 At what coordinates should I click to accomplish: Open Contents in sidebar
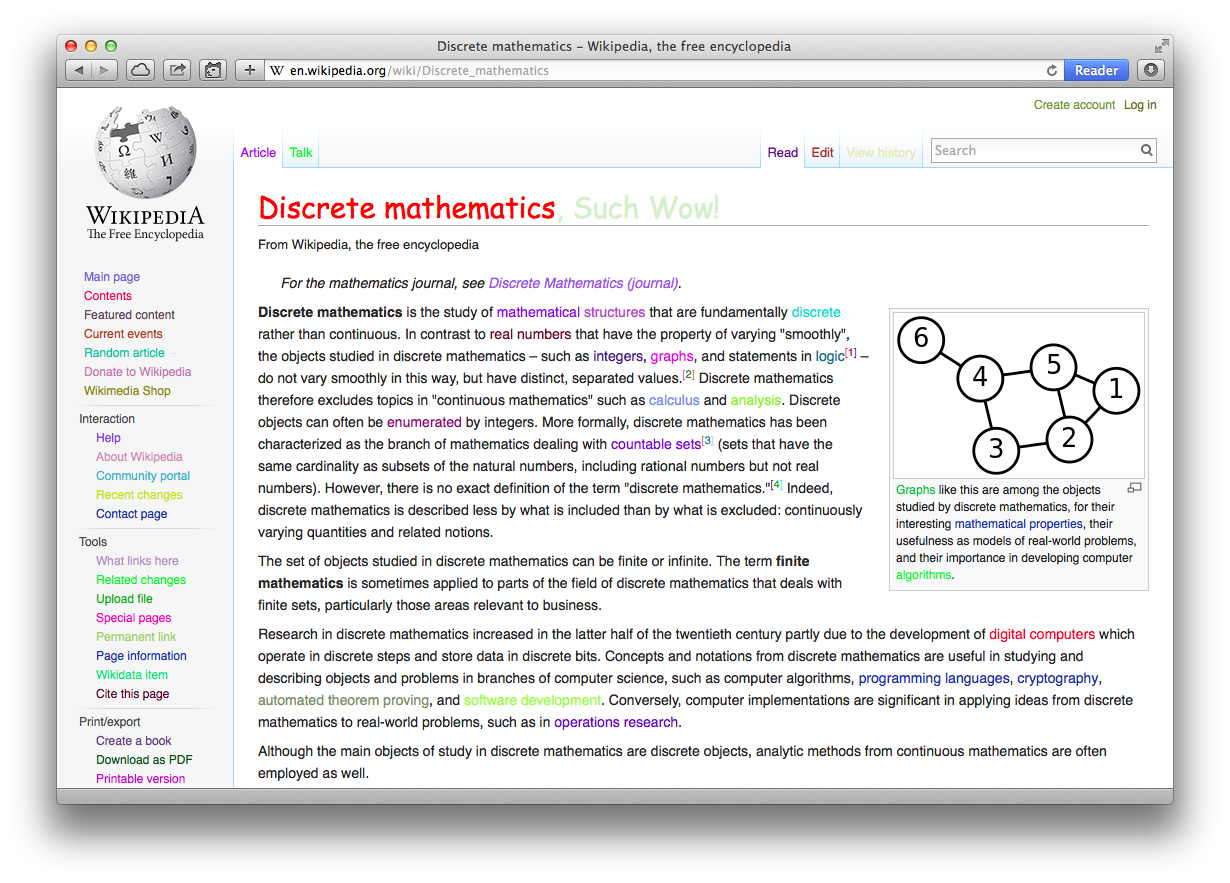click(x=108, y=296)
